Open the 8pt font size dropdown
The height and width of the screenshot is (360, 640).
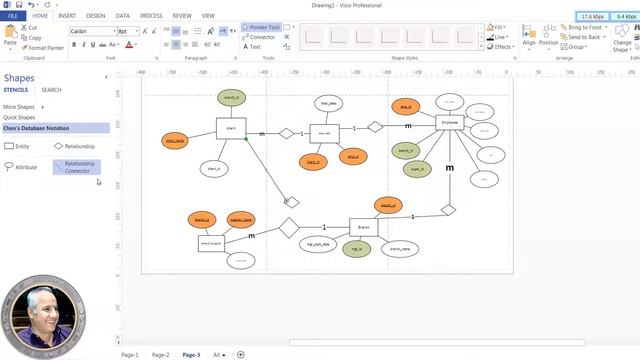[x=137, y=31]
